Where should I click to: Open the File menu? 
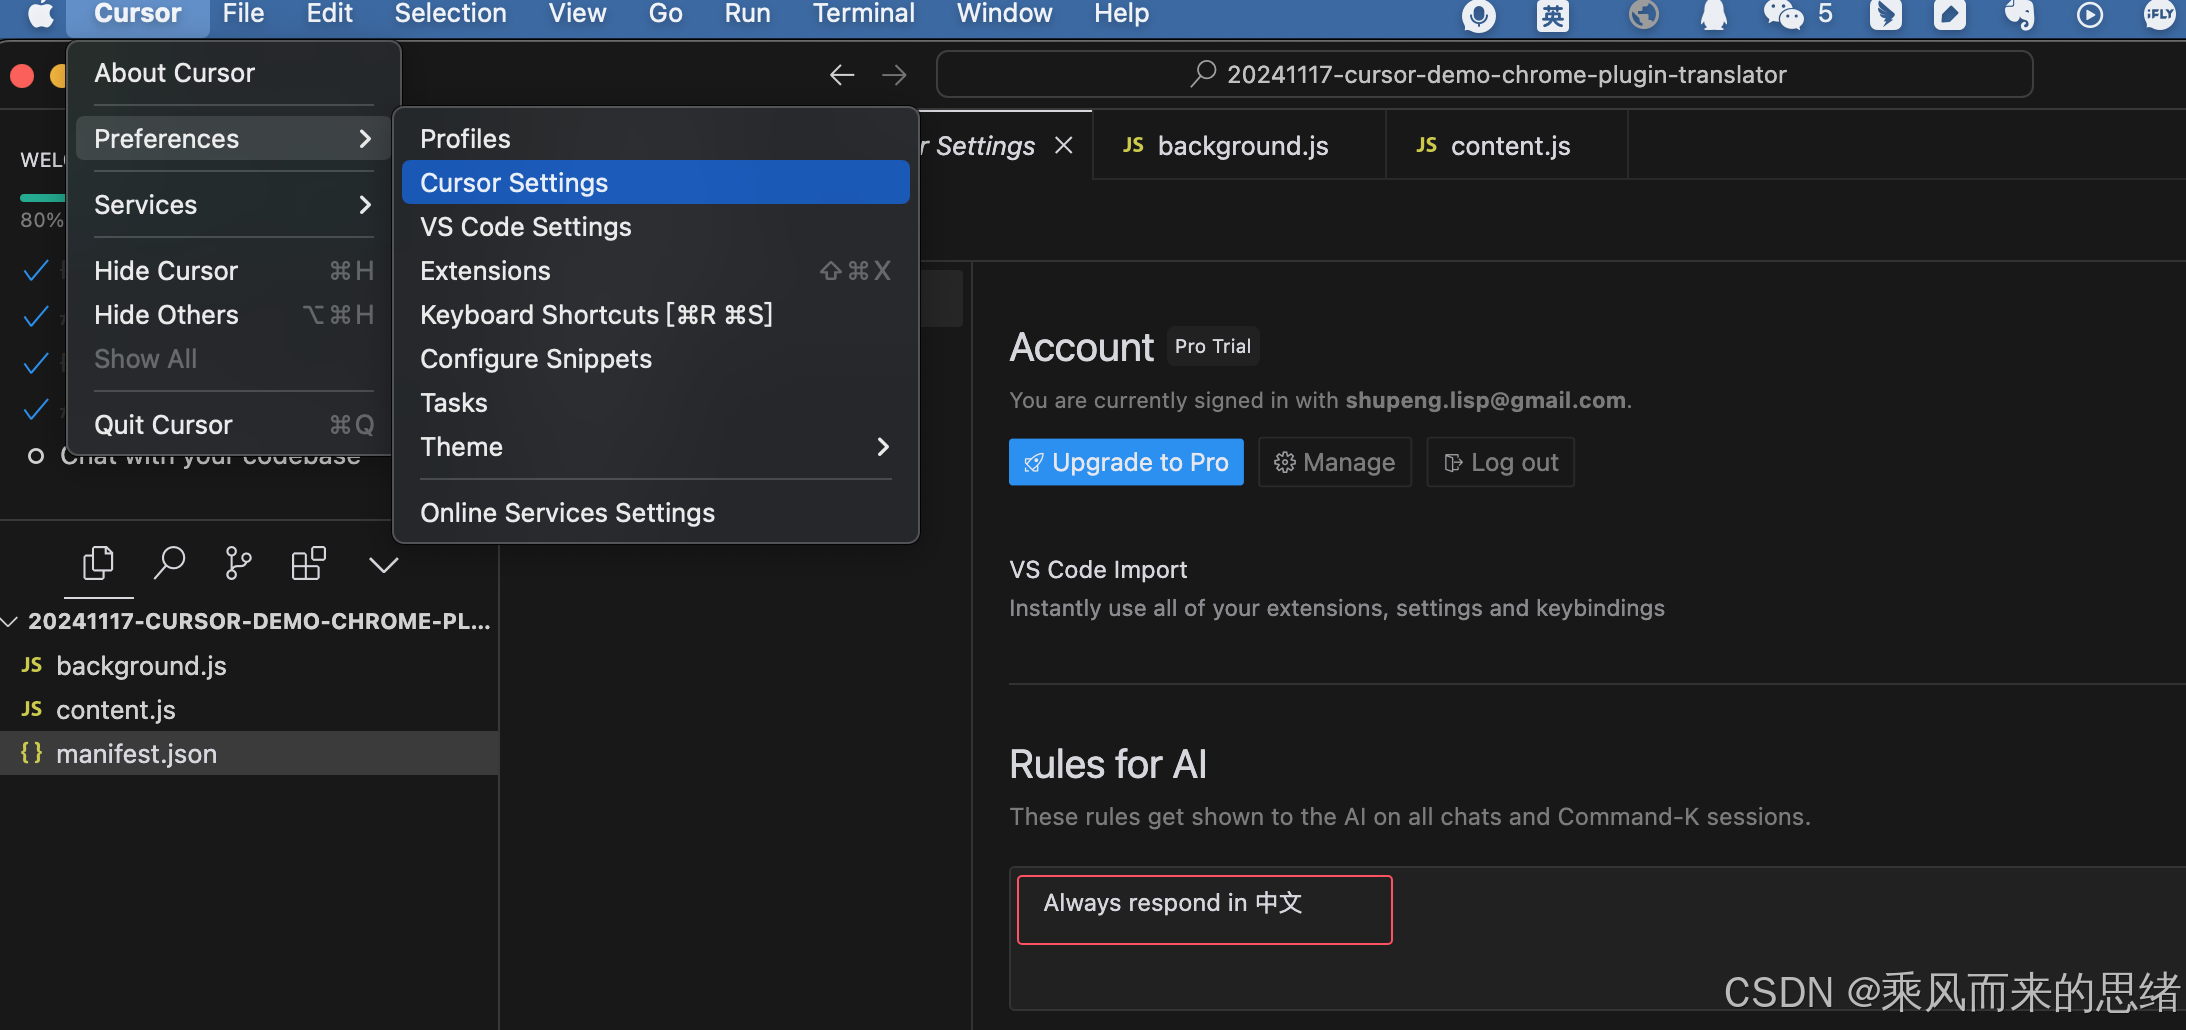243,14
